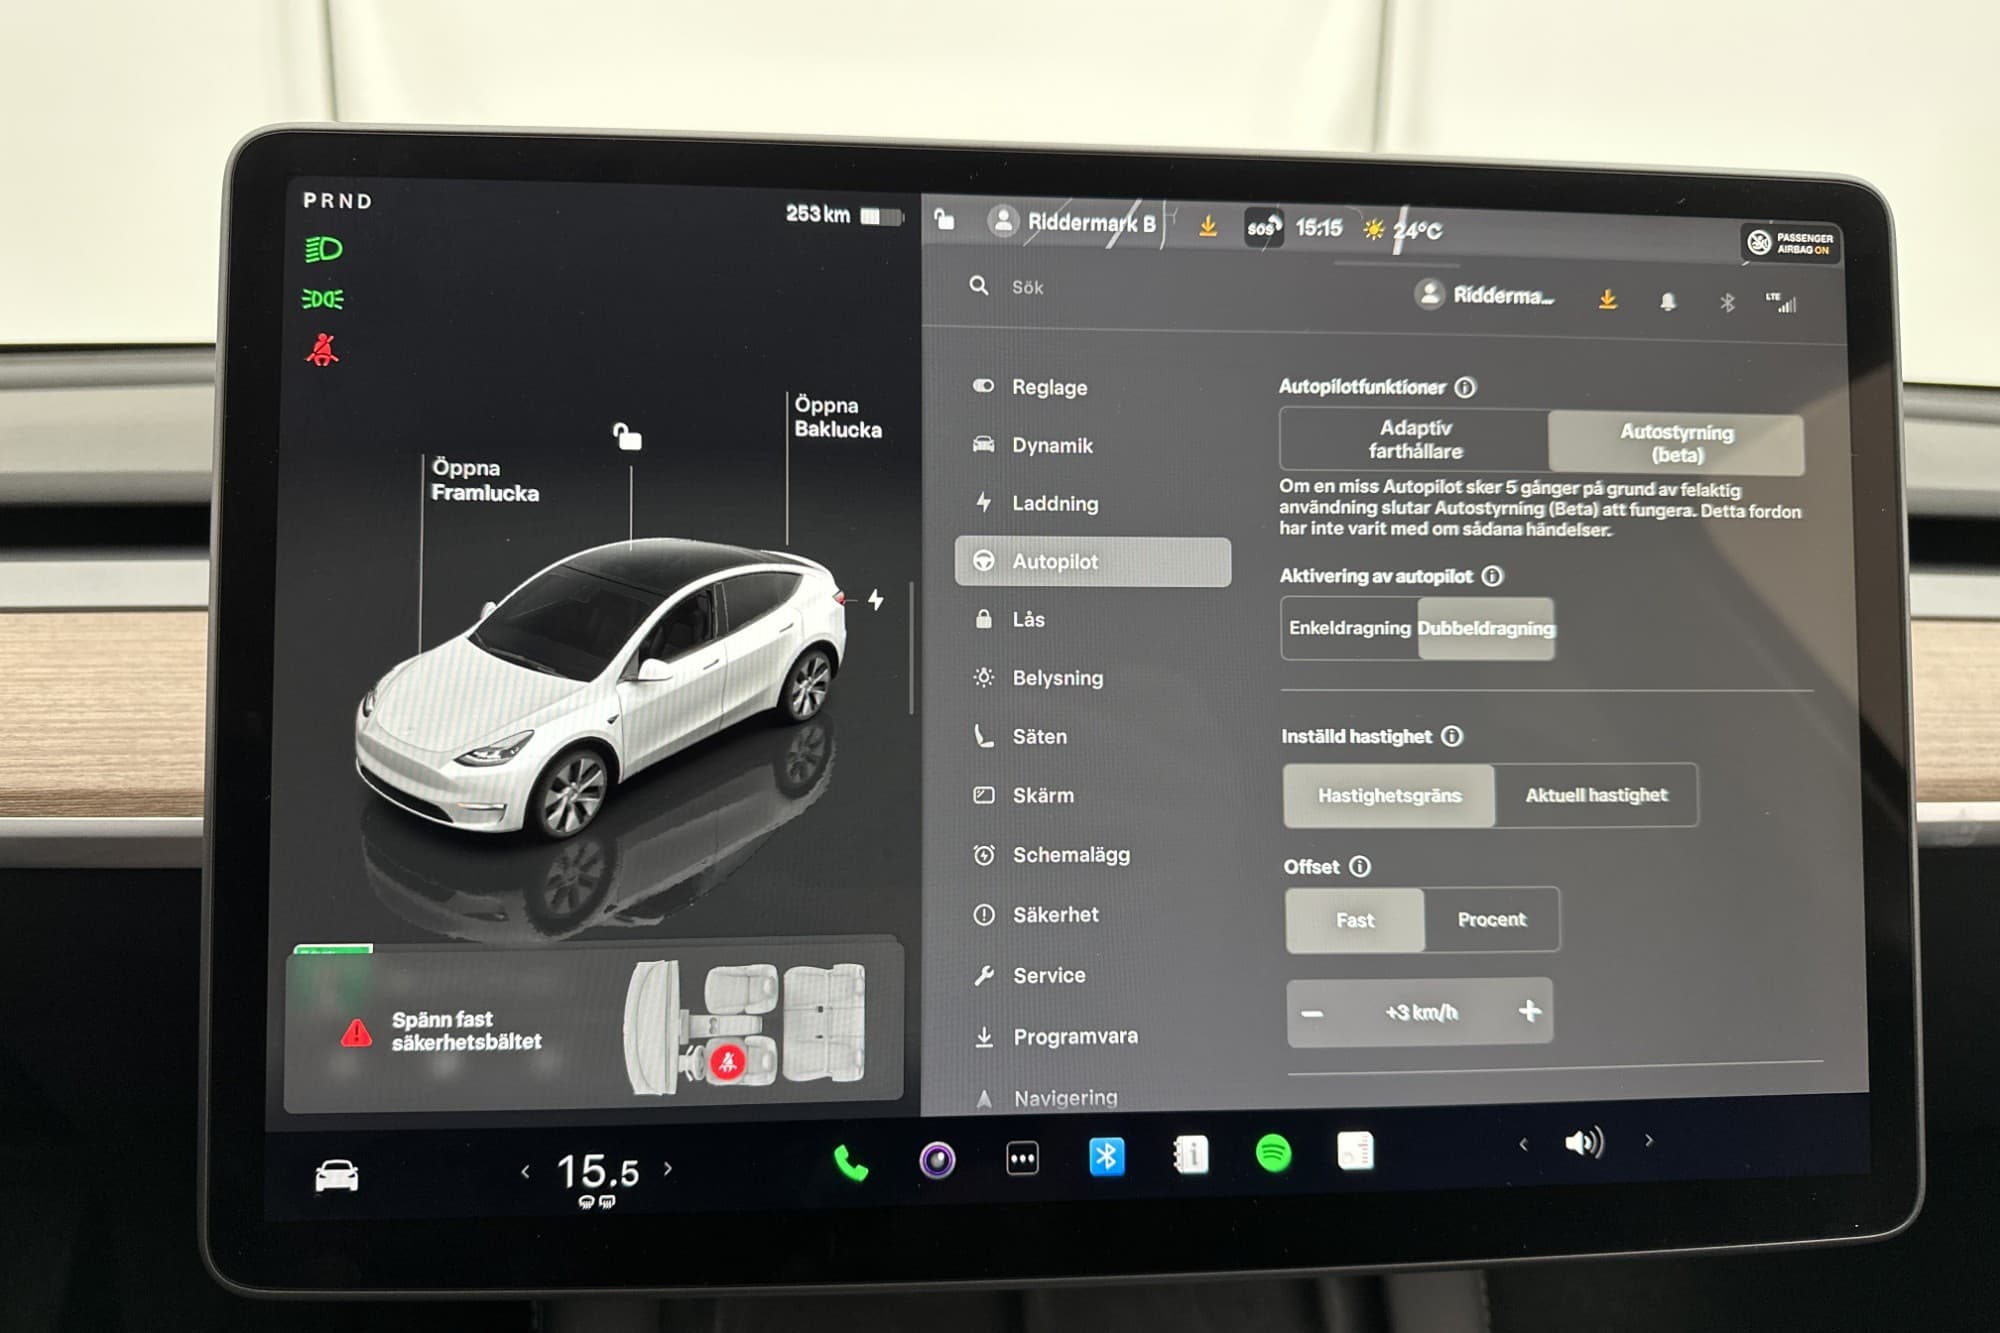2000x1333 pixels.
Task: Tap the red seatbelt warning on seat diagram
Action: (x=727, y=1062)
